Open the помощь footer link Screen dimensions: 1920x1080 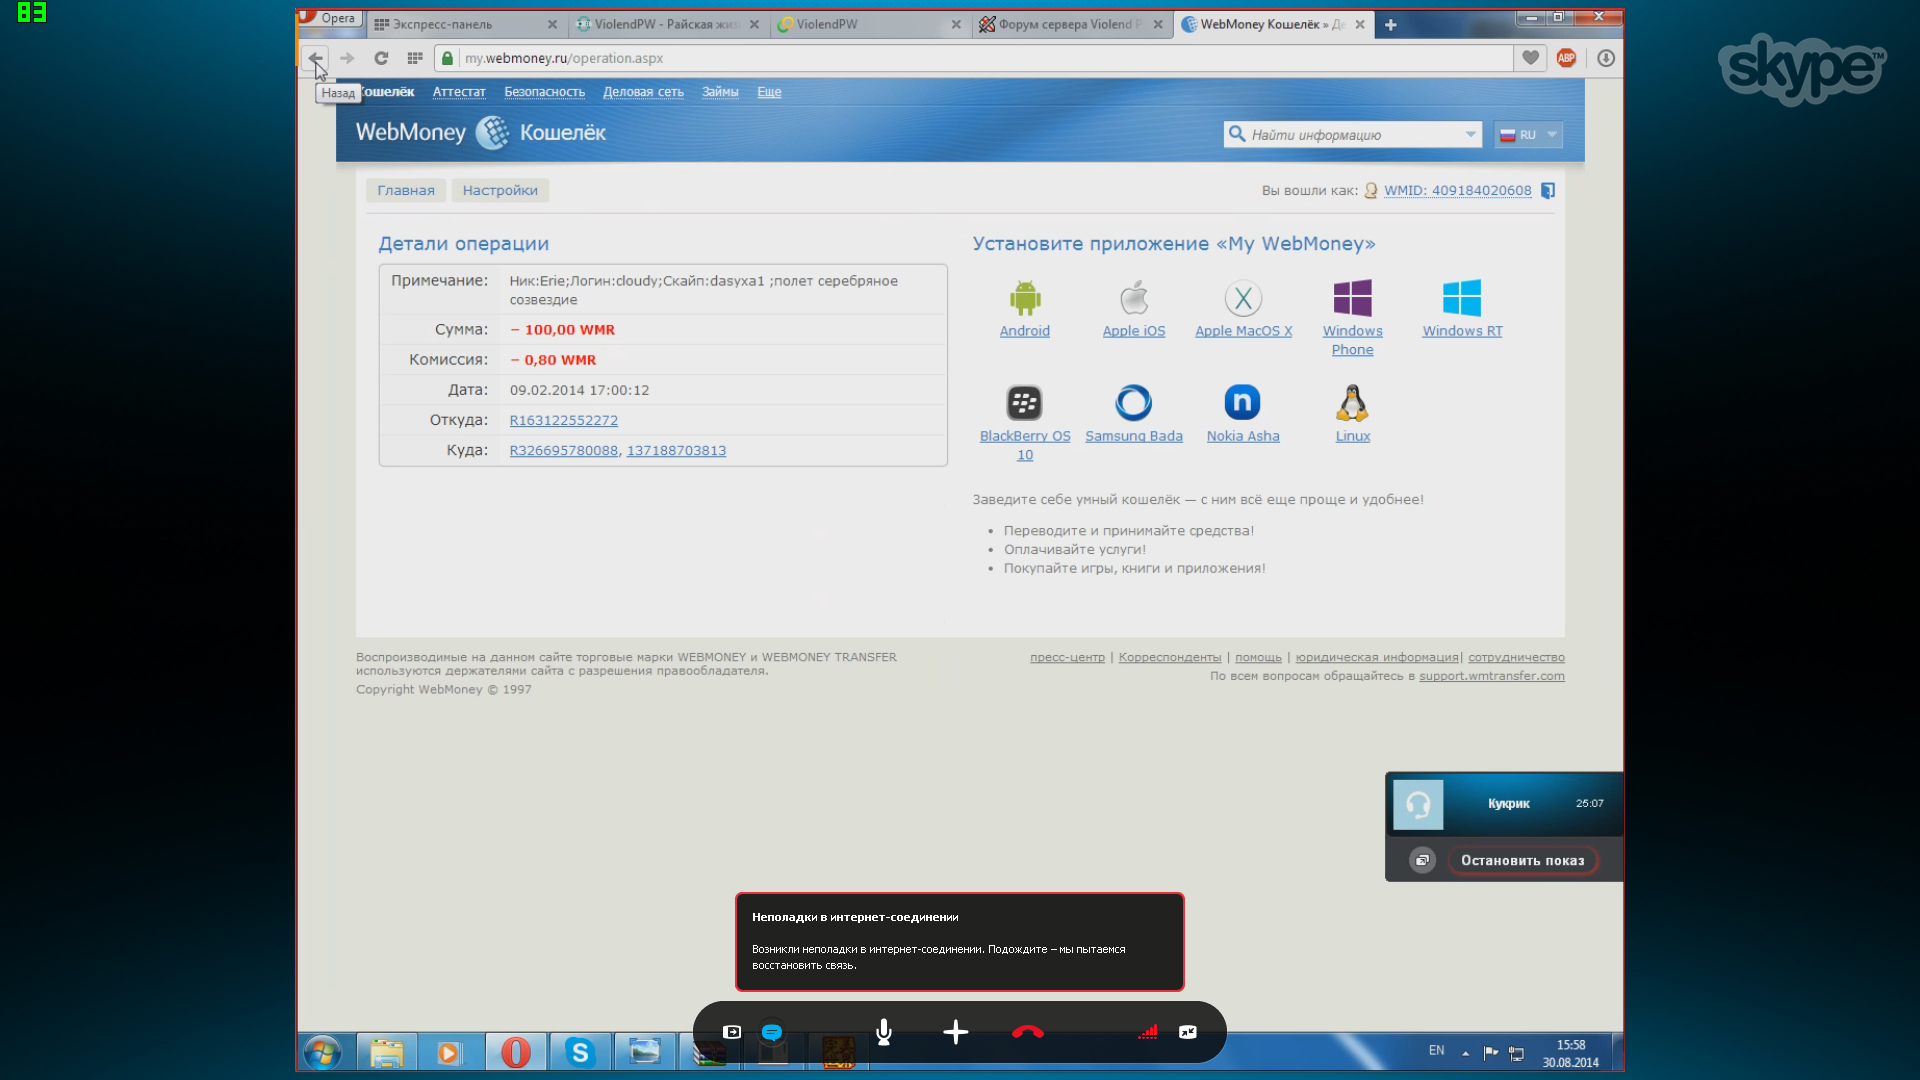(x=1258, y=658)
